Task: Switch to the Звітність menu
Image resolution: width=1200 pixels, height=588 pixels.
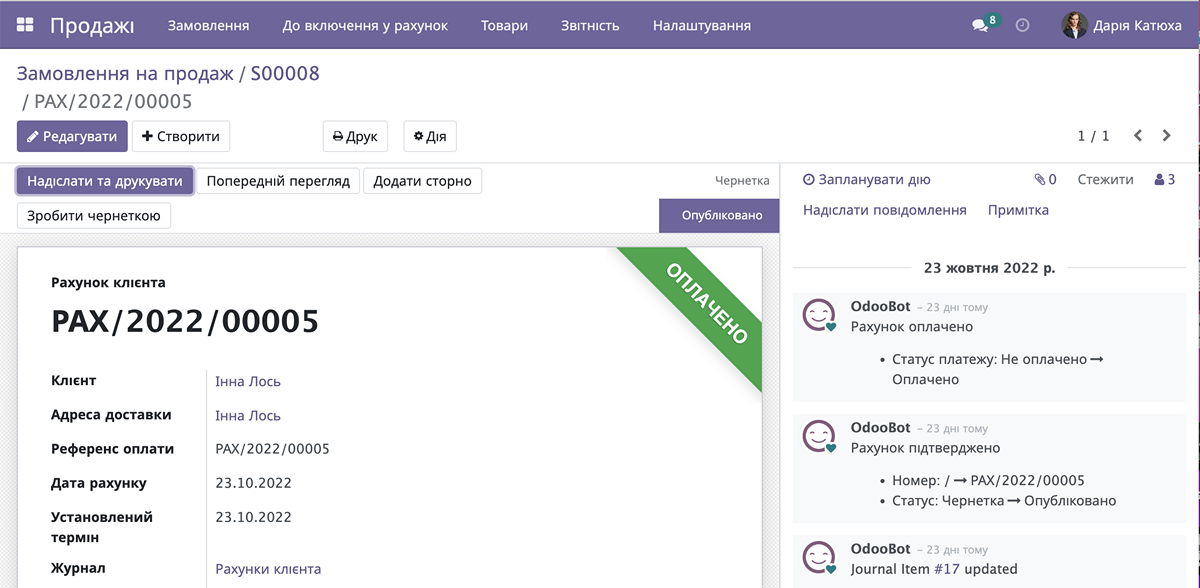Action: pyautogui.click(x=590, y=26)
